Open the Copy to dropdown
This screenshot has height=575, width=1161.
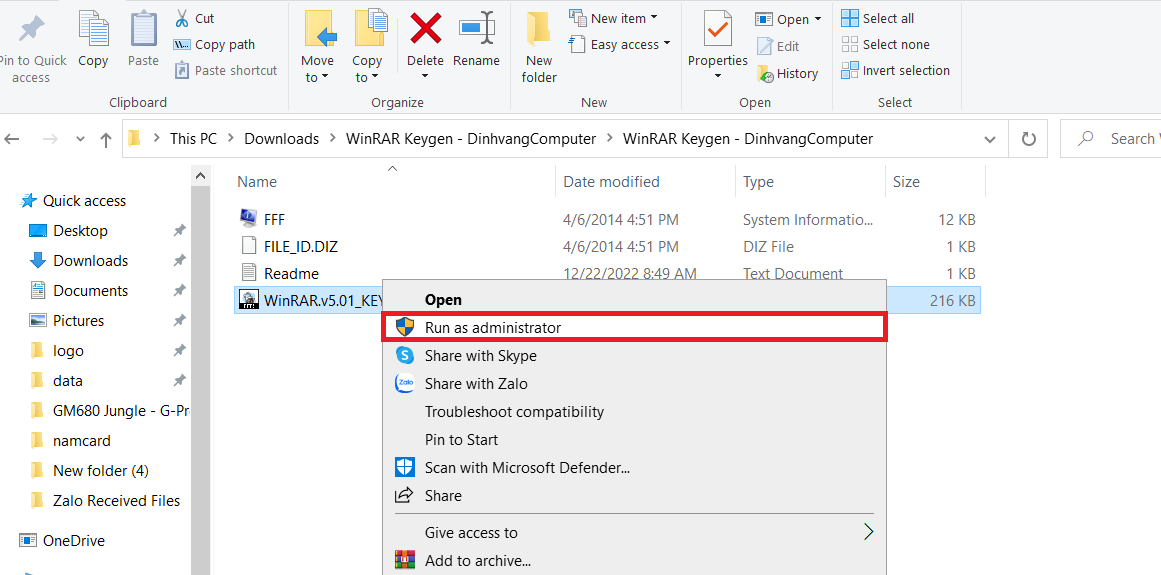tap(367, 46)
